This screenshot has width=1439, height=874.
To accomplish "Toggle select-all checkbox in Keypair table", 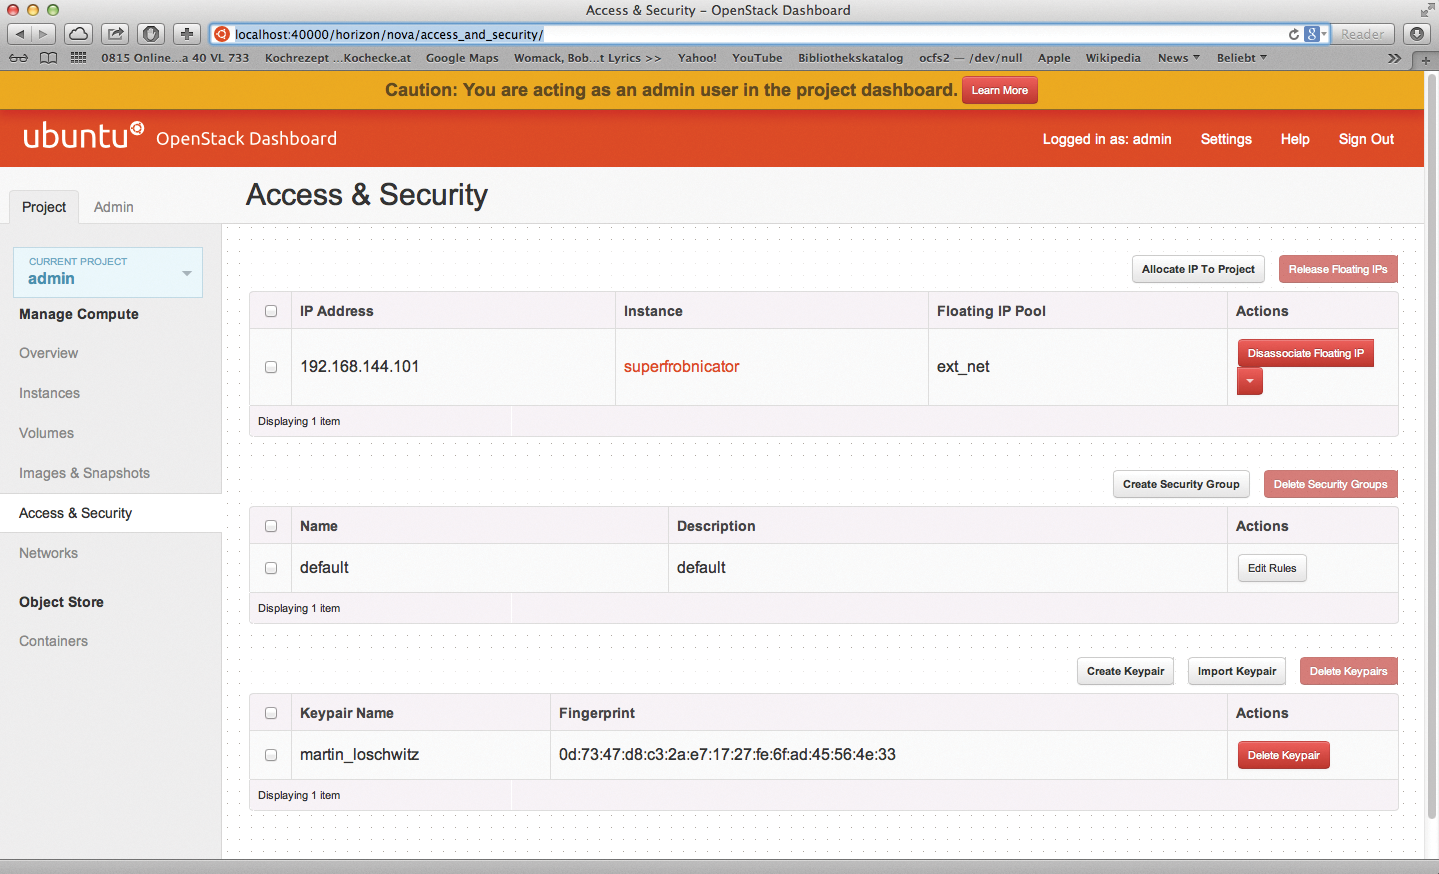I will [271, 713].
